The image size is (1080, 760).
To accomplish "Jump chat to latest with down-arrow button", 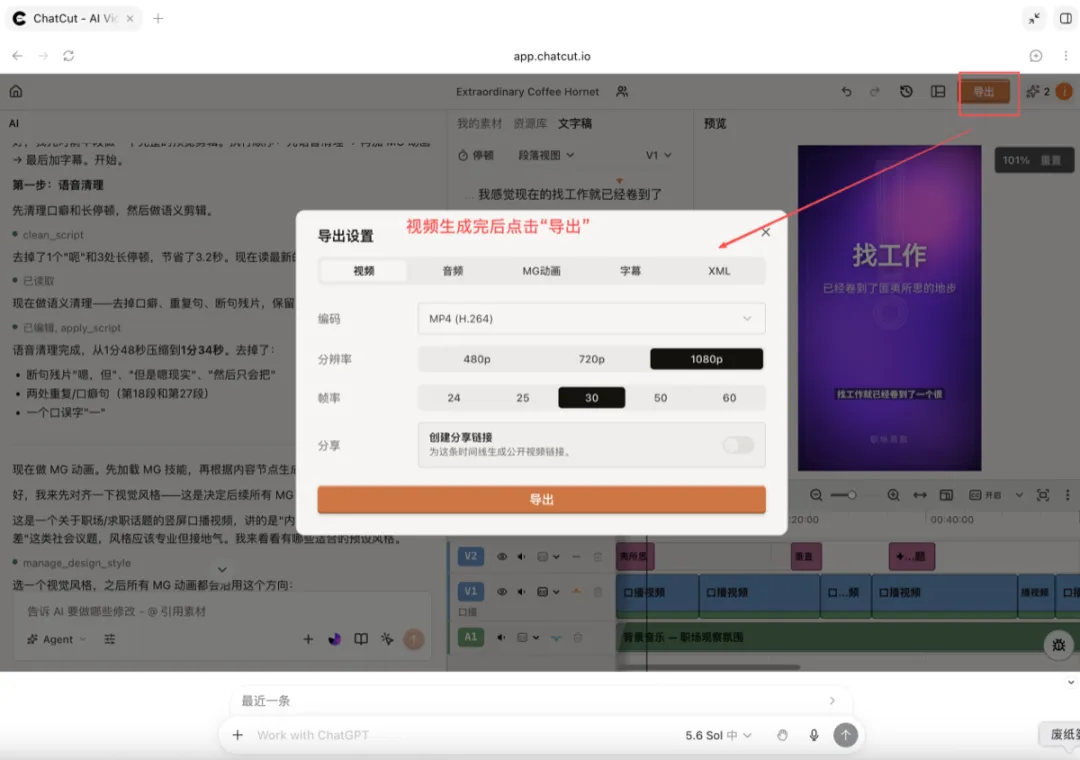I will coord(222,569).
